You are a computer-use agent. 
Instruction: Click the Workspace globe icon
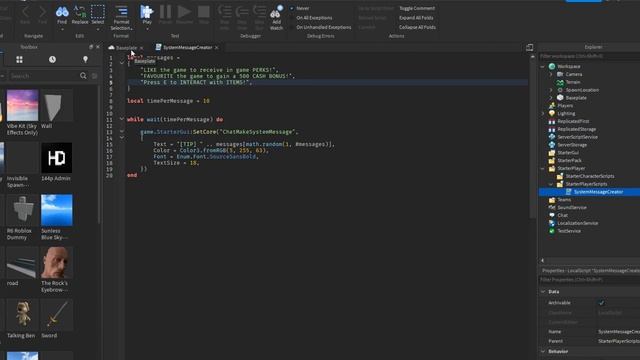click(x=552, y=66)
